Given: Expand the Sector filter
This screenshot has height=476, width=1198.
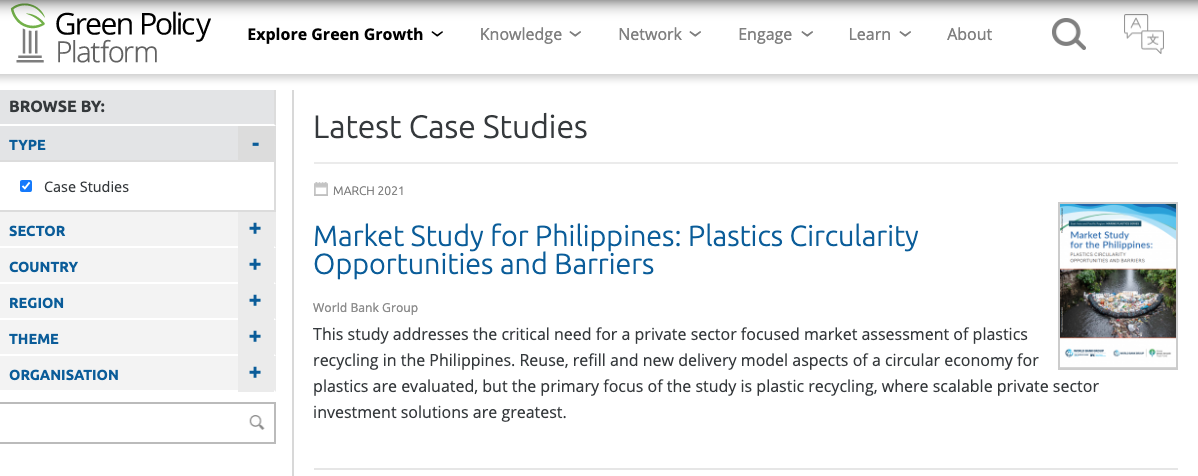Looking at the screenshot, I should tap(255, 230).
